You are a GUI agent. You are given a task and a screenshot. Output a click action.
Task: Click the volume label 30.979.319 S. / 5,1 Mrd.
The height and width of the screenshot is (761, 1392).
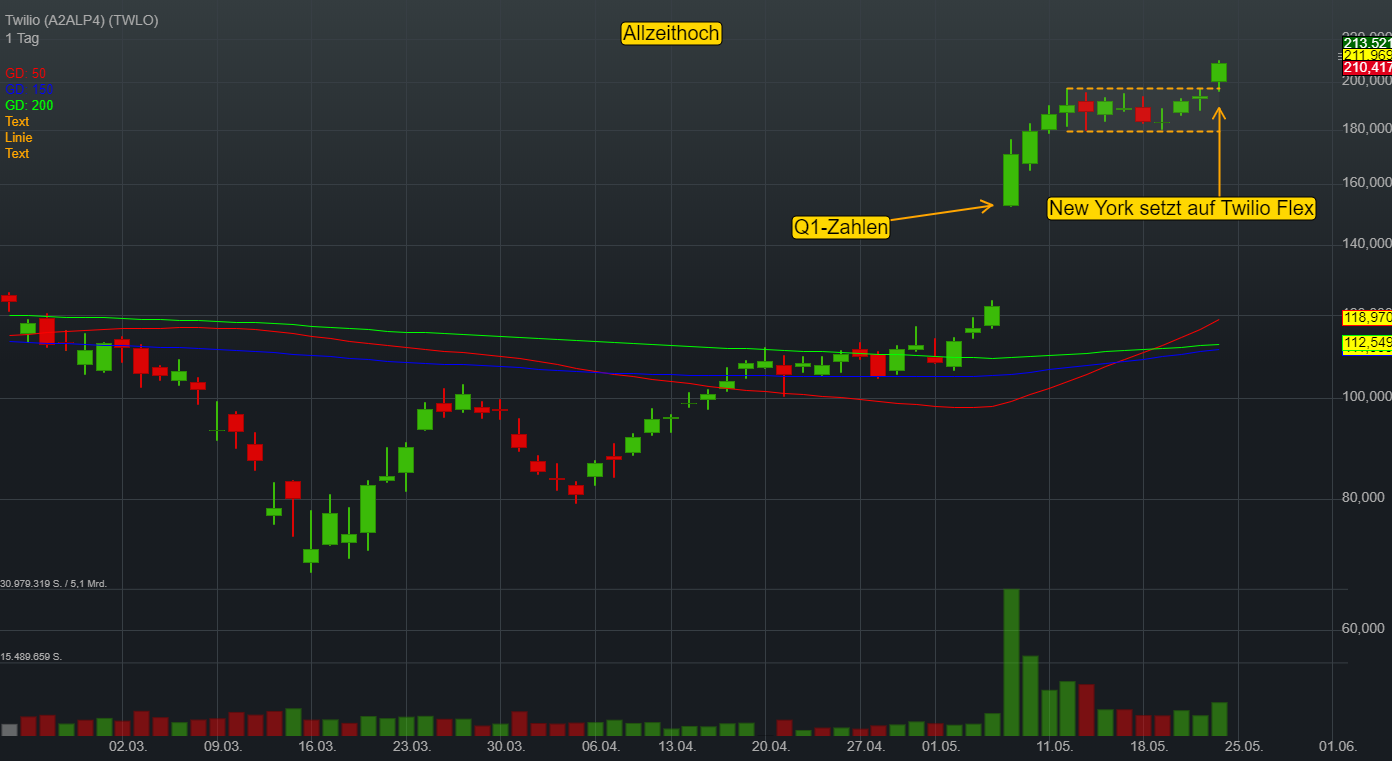54,583
